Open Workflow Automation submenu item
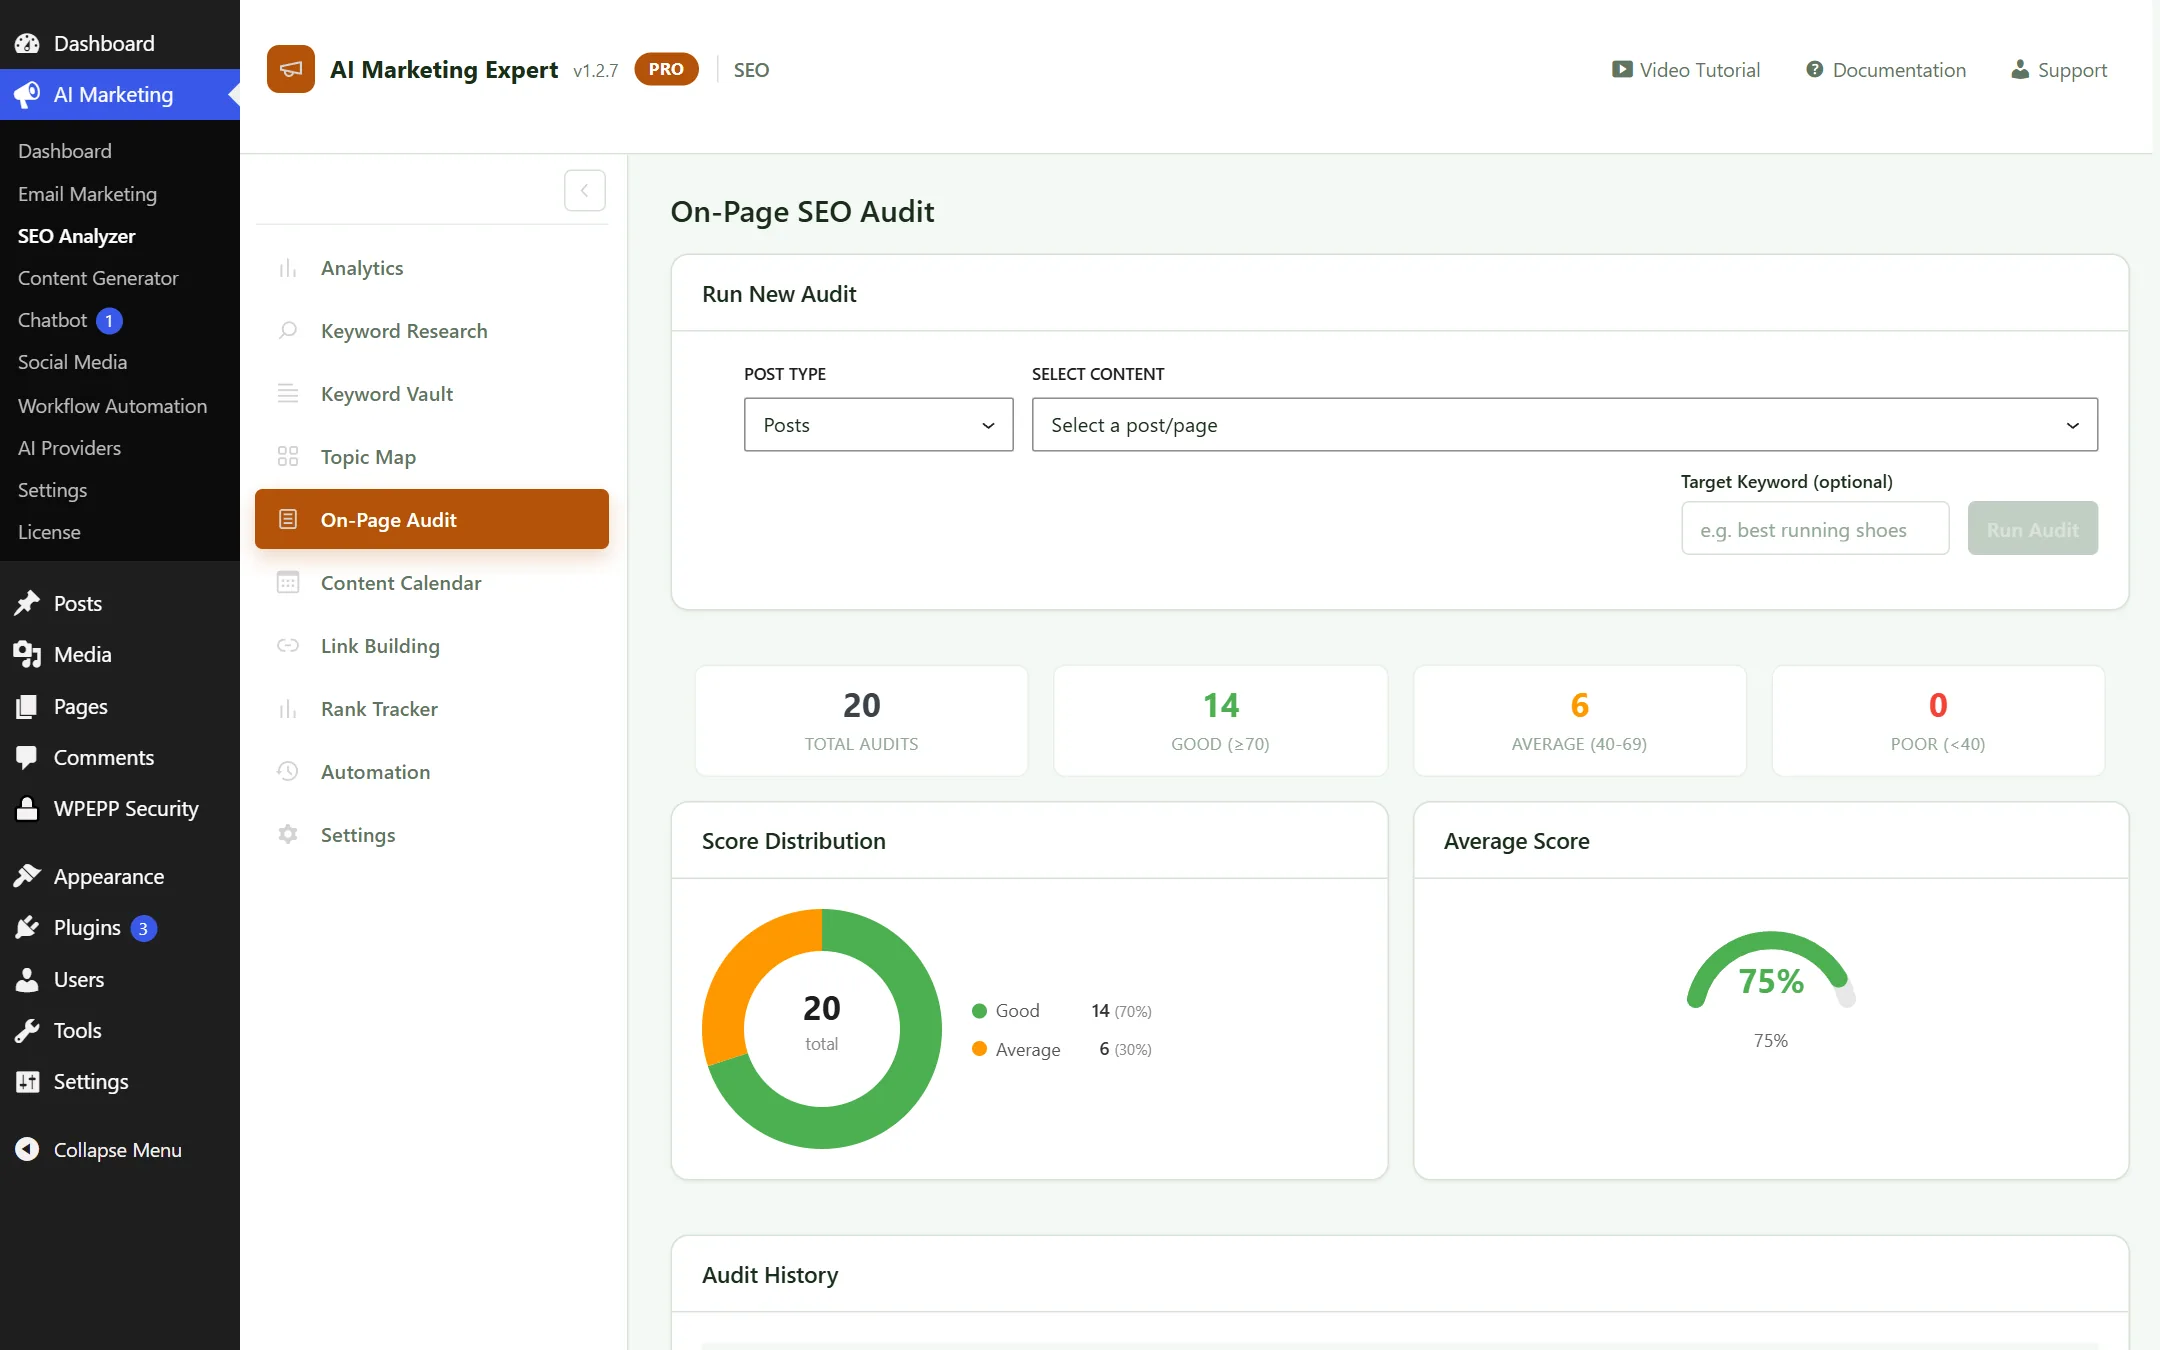 pyautogui.click(x=112, y=406)
